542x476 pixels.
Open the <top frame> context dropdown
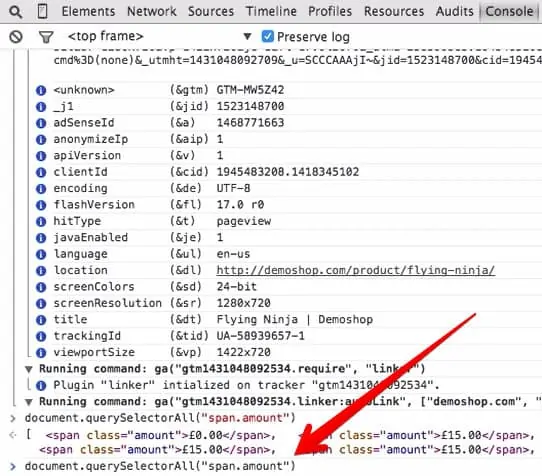tap(159, 36)
